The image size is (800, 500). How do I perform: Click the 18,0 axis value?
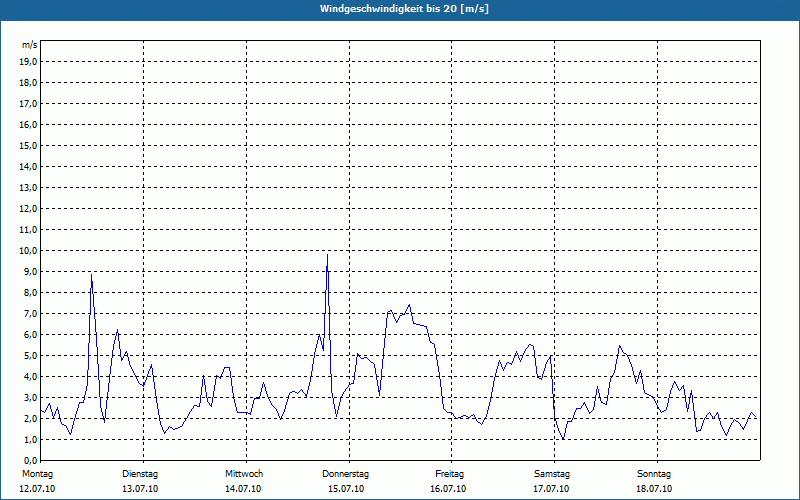[29, 83]
